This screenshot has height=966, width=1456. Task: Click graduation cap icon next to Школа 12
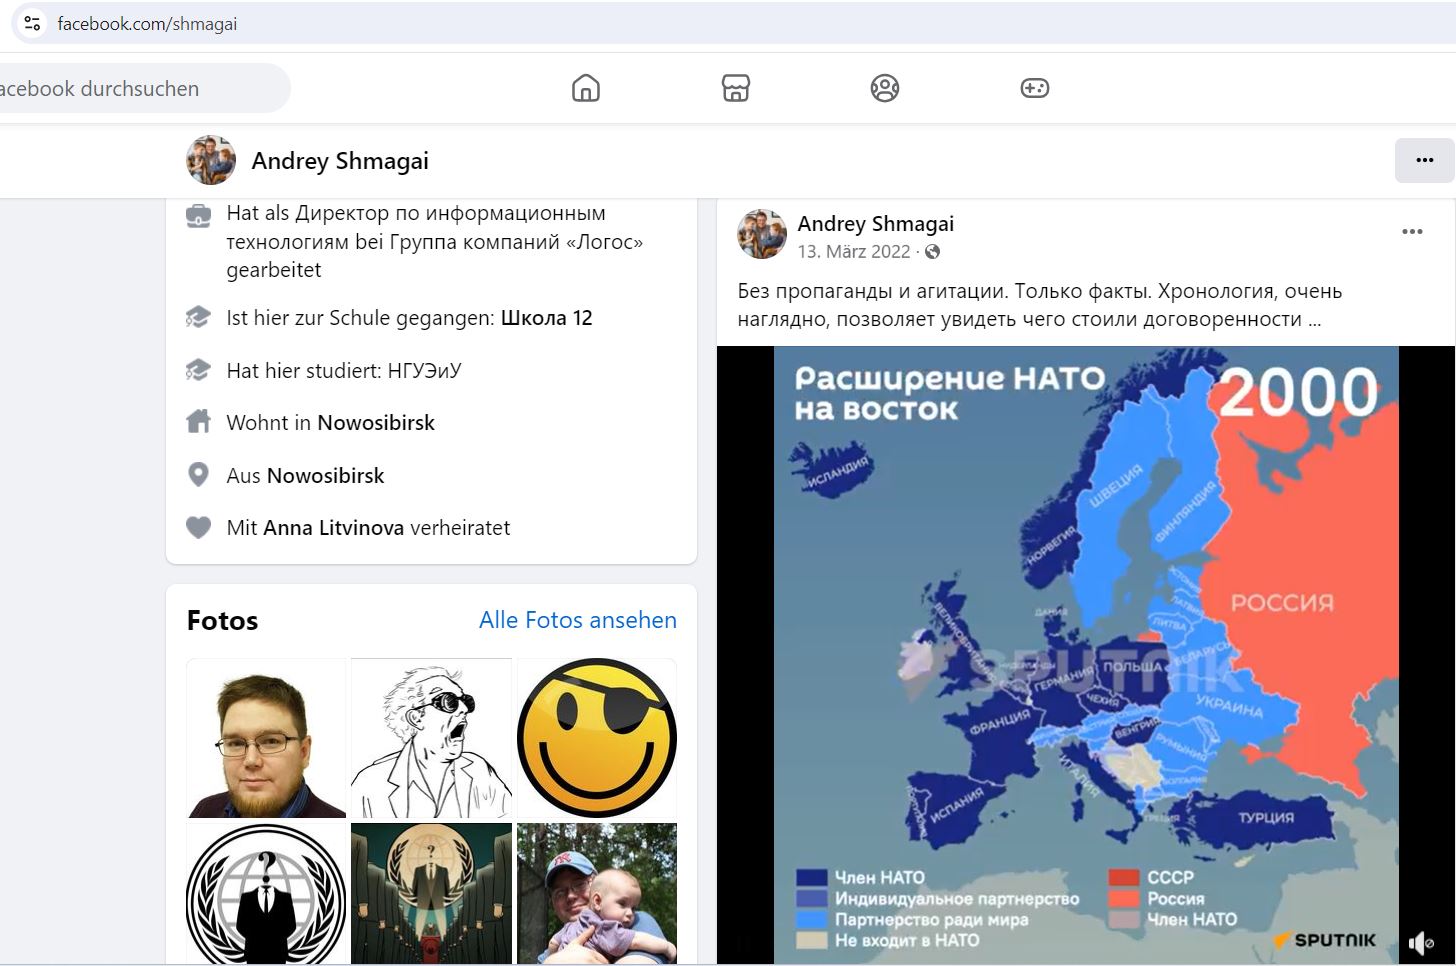pos(198,318)
